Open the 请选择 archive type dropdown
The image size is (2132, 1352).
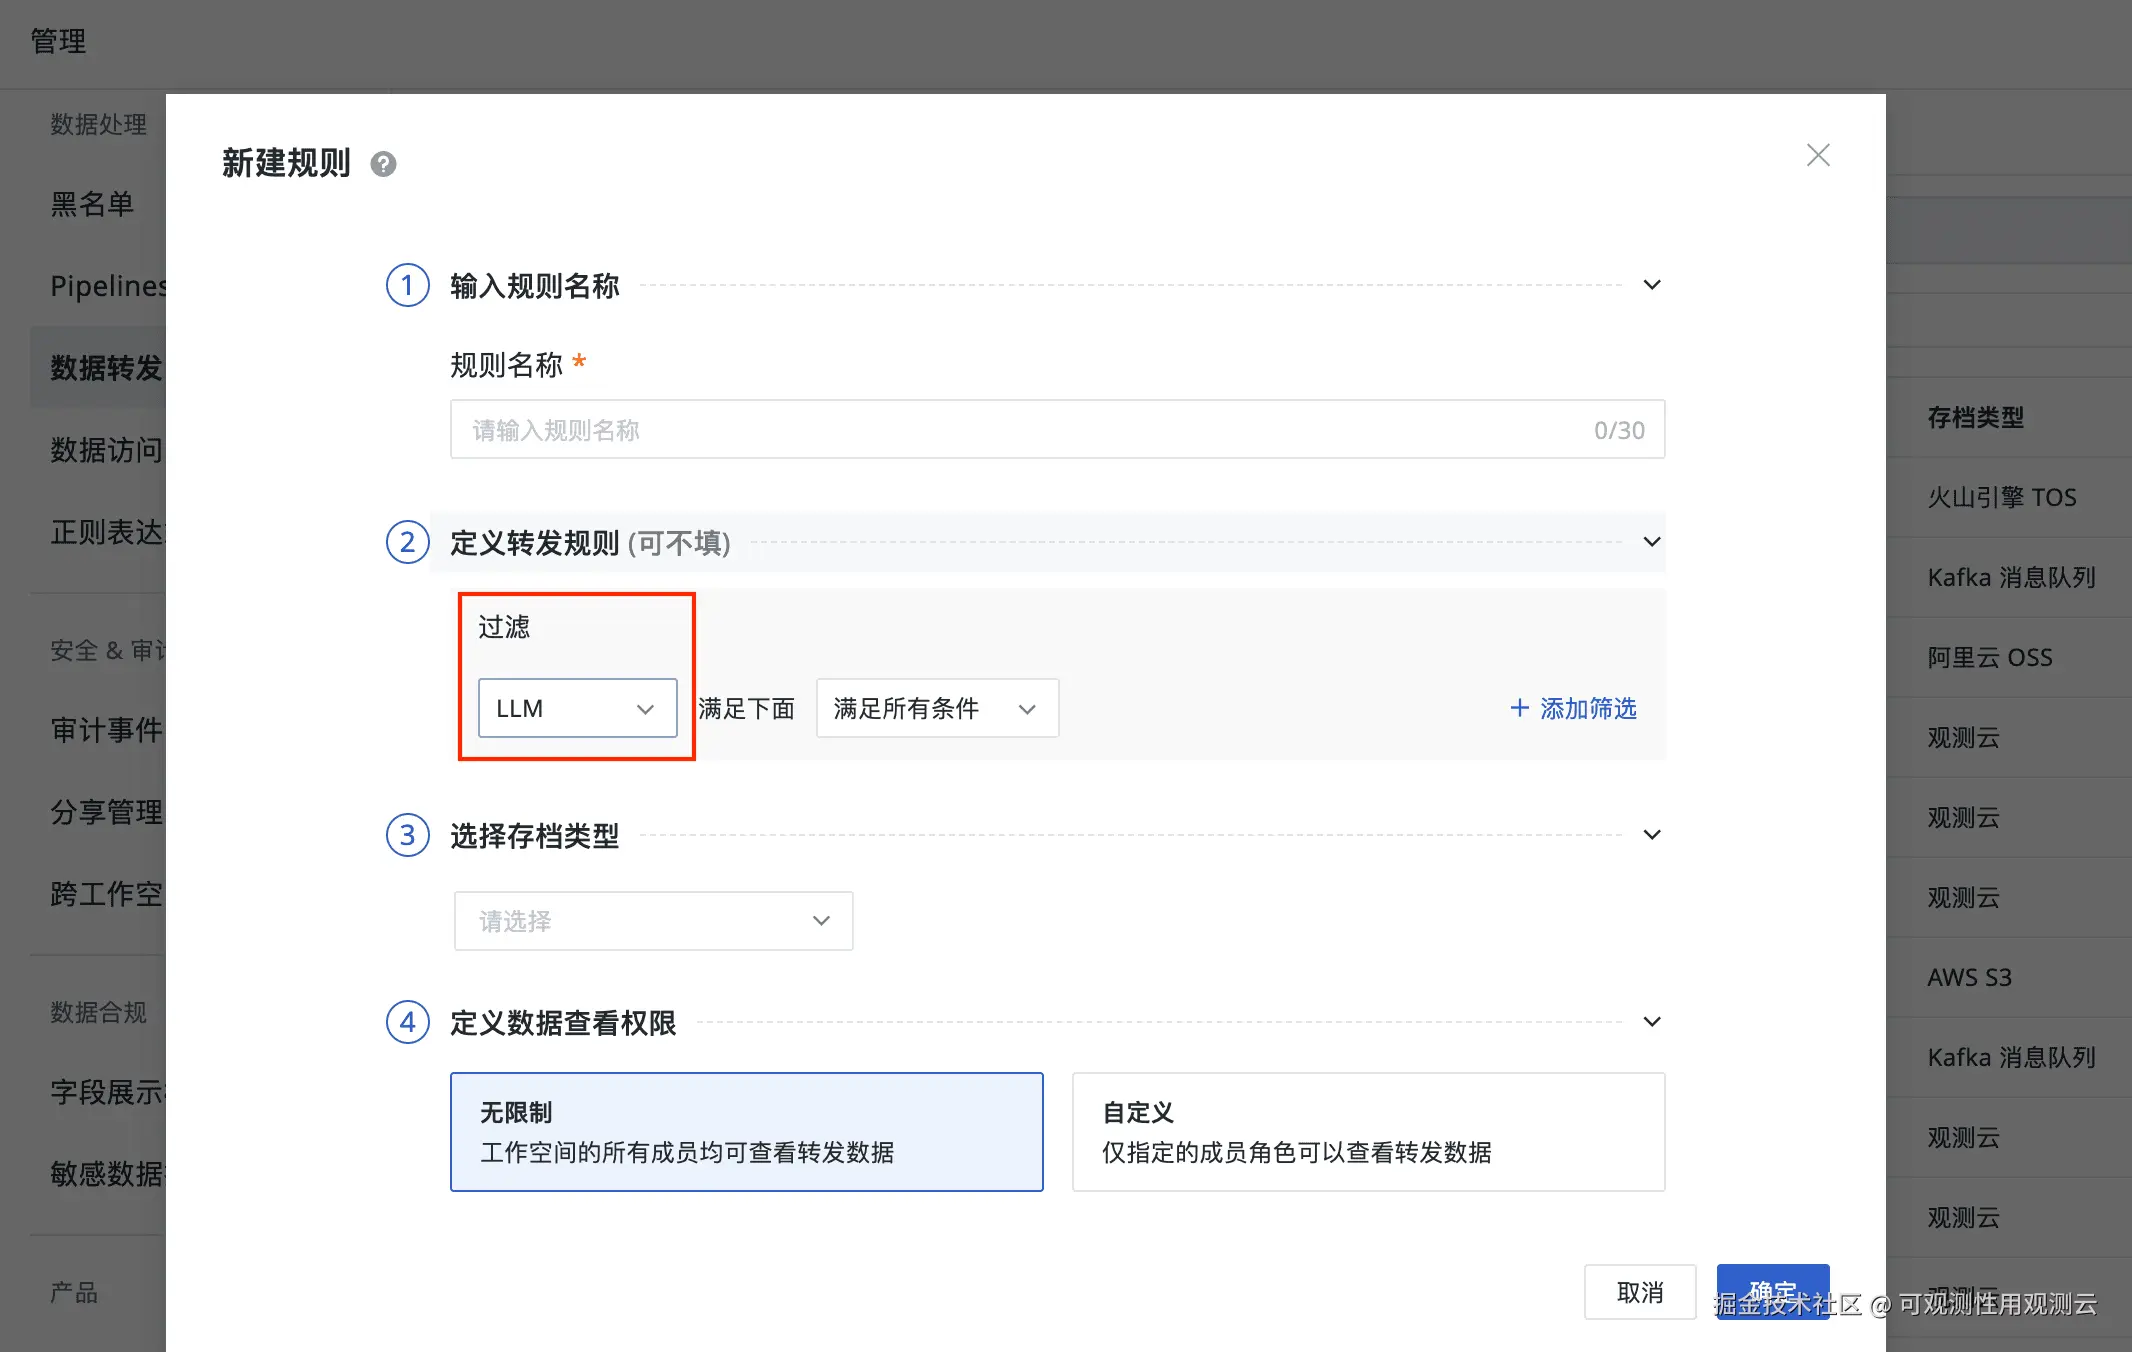653,921
